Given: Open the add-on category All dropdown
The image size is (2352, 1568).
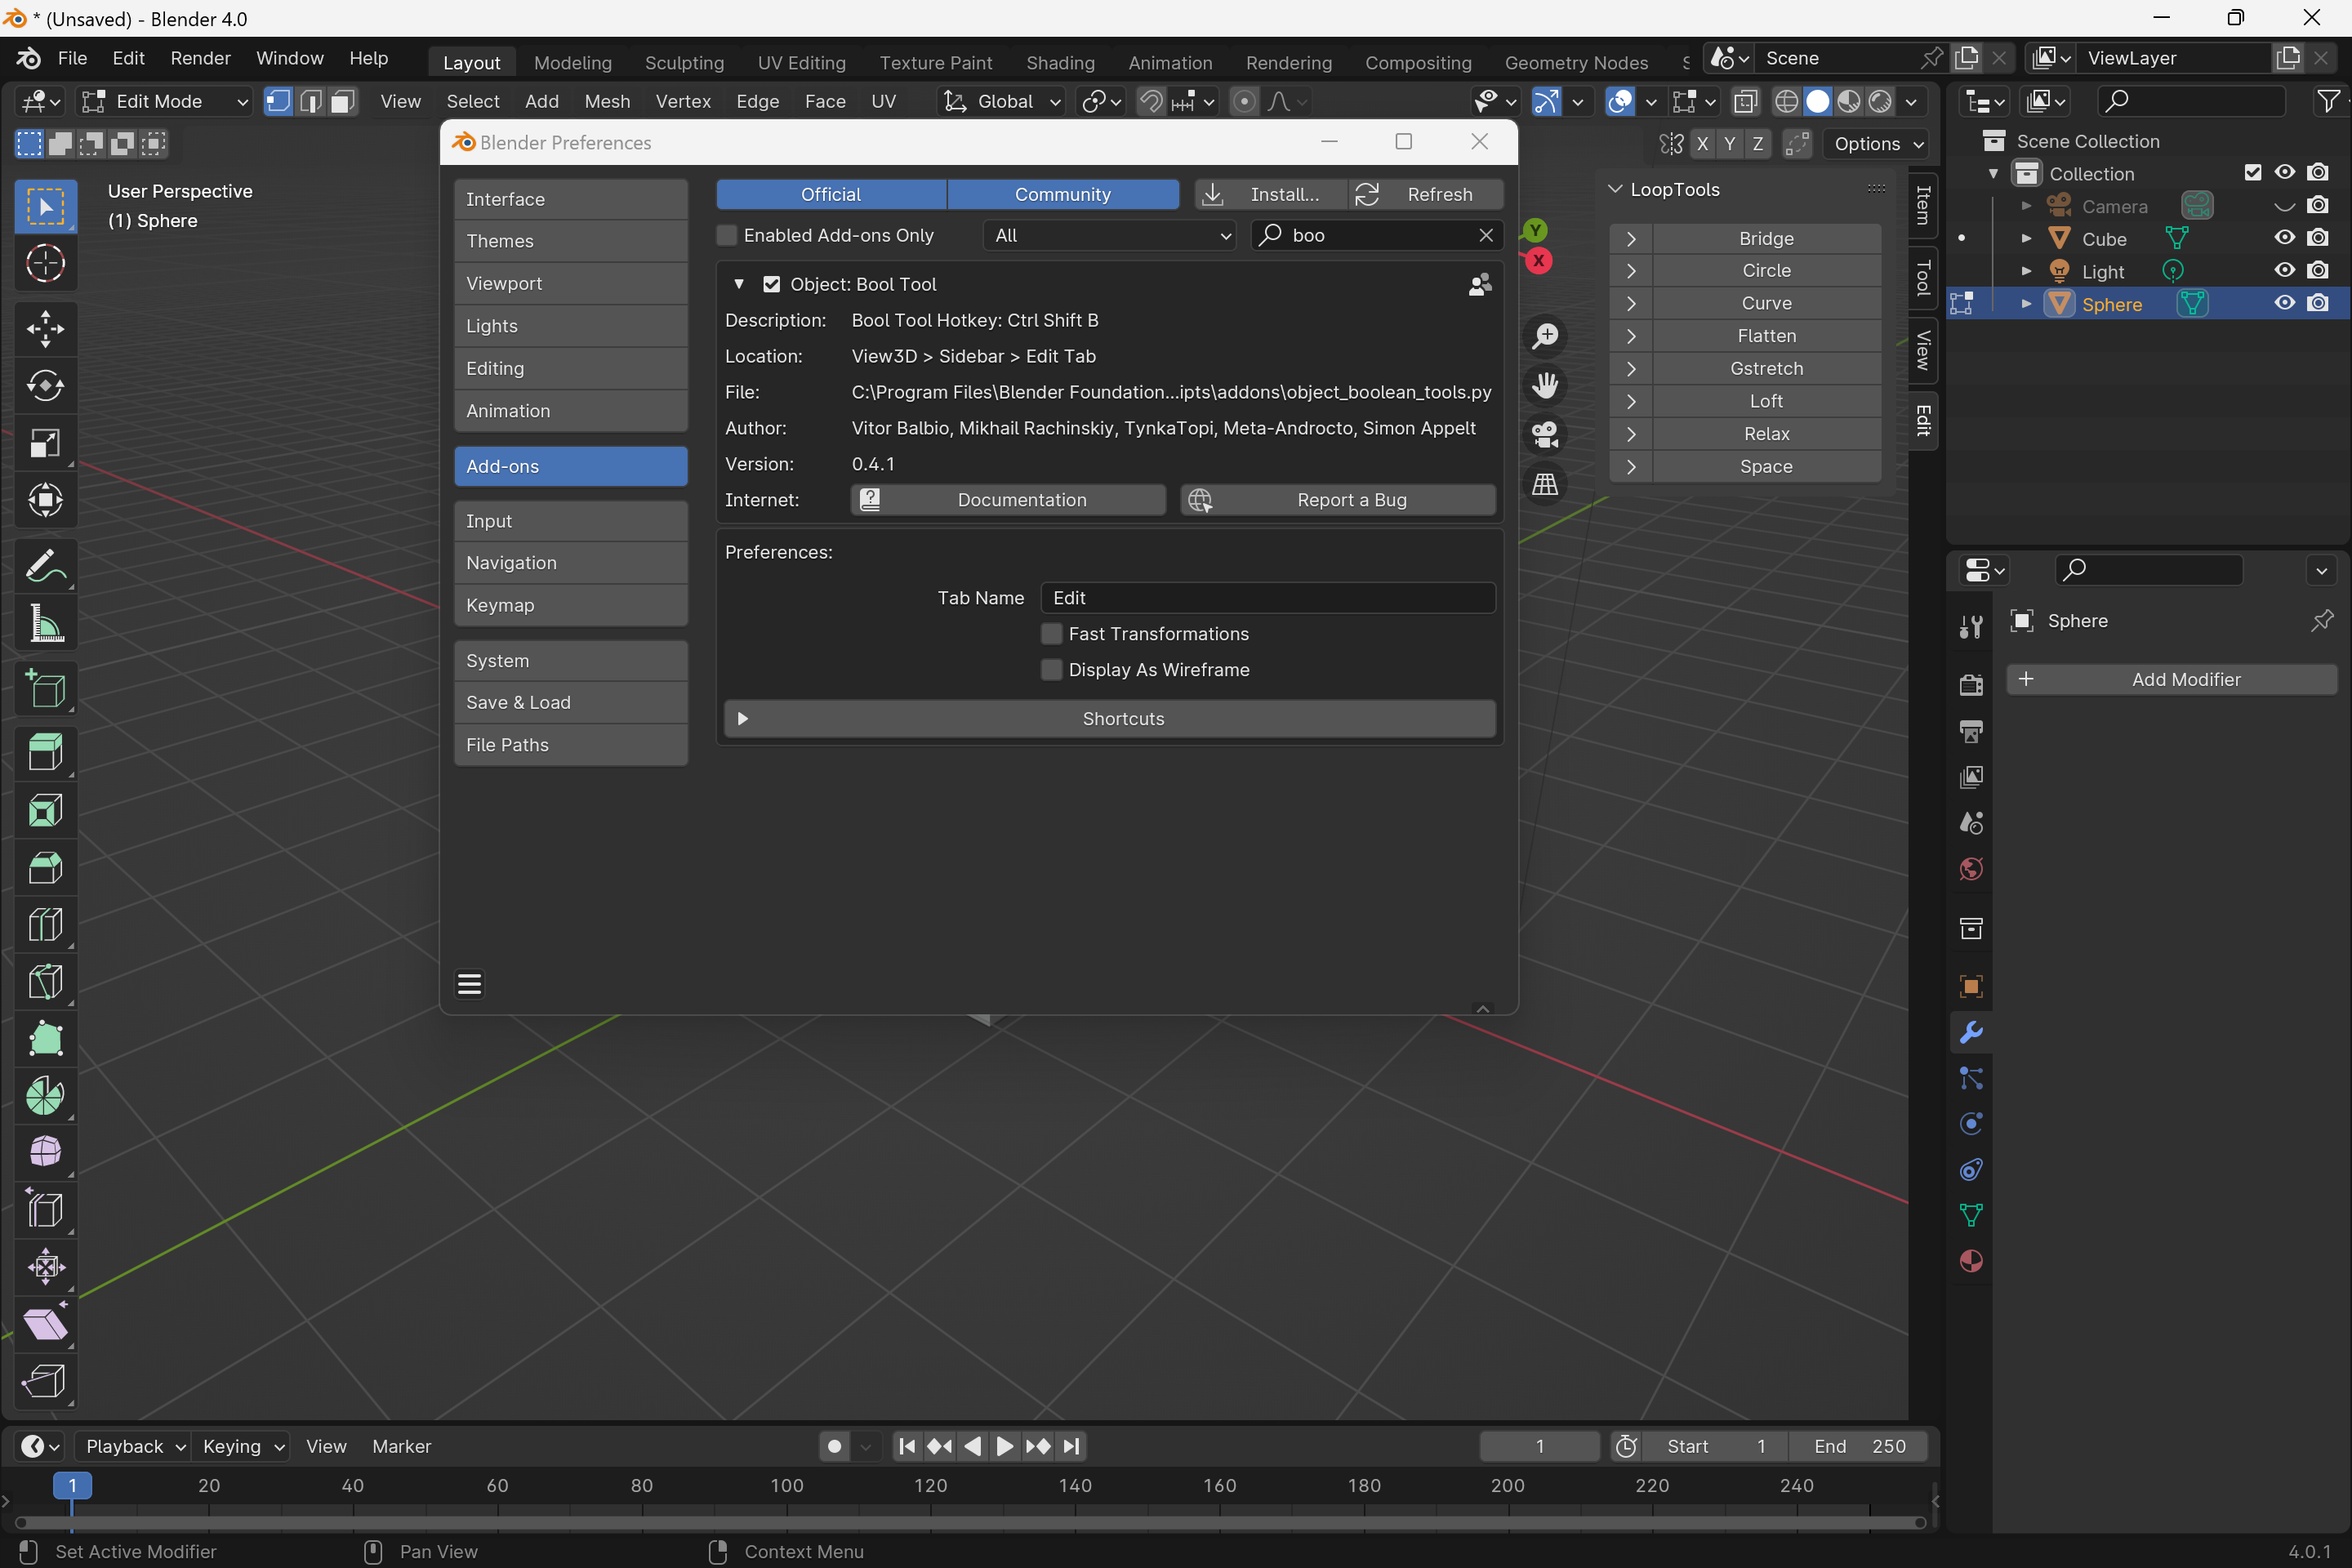Looking at the screenshot, I should 1109,235.
